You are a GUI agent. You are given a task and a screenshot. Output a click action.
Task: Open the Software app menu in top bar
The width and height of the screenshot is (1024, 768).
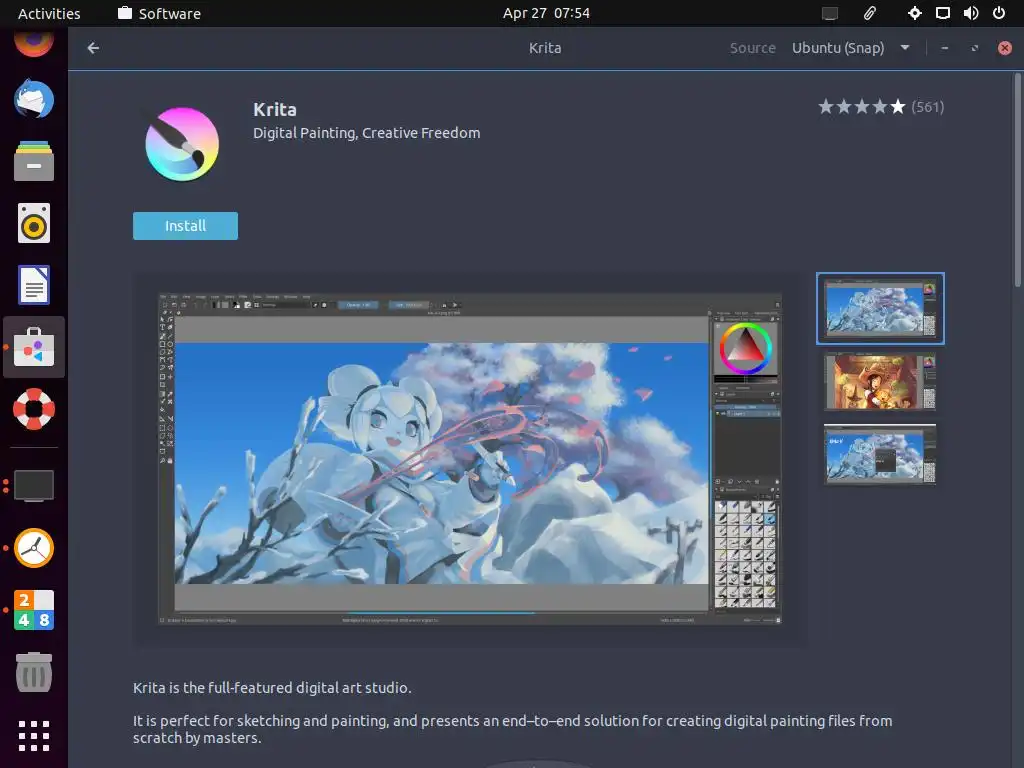click(x=159, y=13)
